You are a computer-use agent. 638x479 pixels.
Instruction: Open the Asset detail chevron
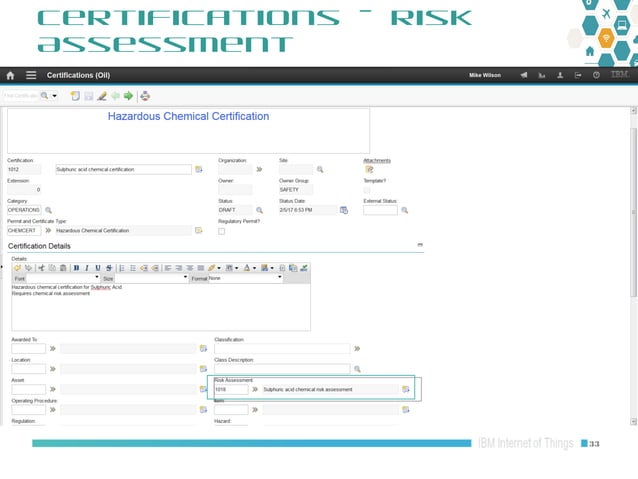click(52, 389)
